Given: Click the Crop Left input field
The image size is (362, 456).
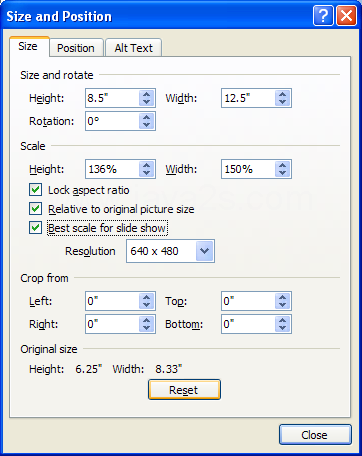Looking at the screenshot, I should pyautogui.click(x=112, y=301).
